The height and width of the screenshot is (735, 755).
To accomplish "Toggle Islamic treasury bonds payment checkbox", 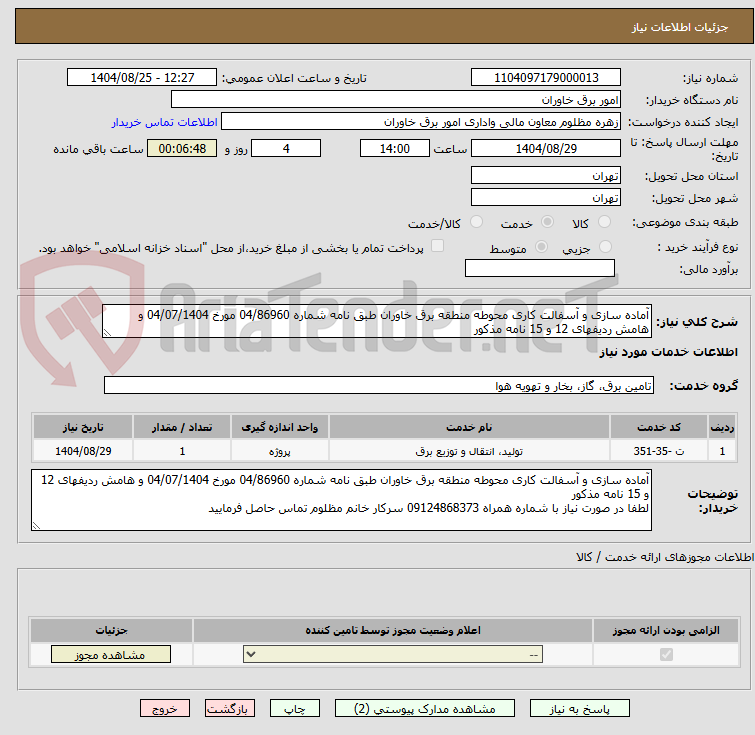I will pyautogui.click(x=437, y=246).
